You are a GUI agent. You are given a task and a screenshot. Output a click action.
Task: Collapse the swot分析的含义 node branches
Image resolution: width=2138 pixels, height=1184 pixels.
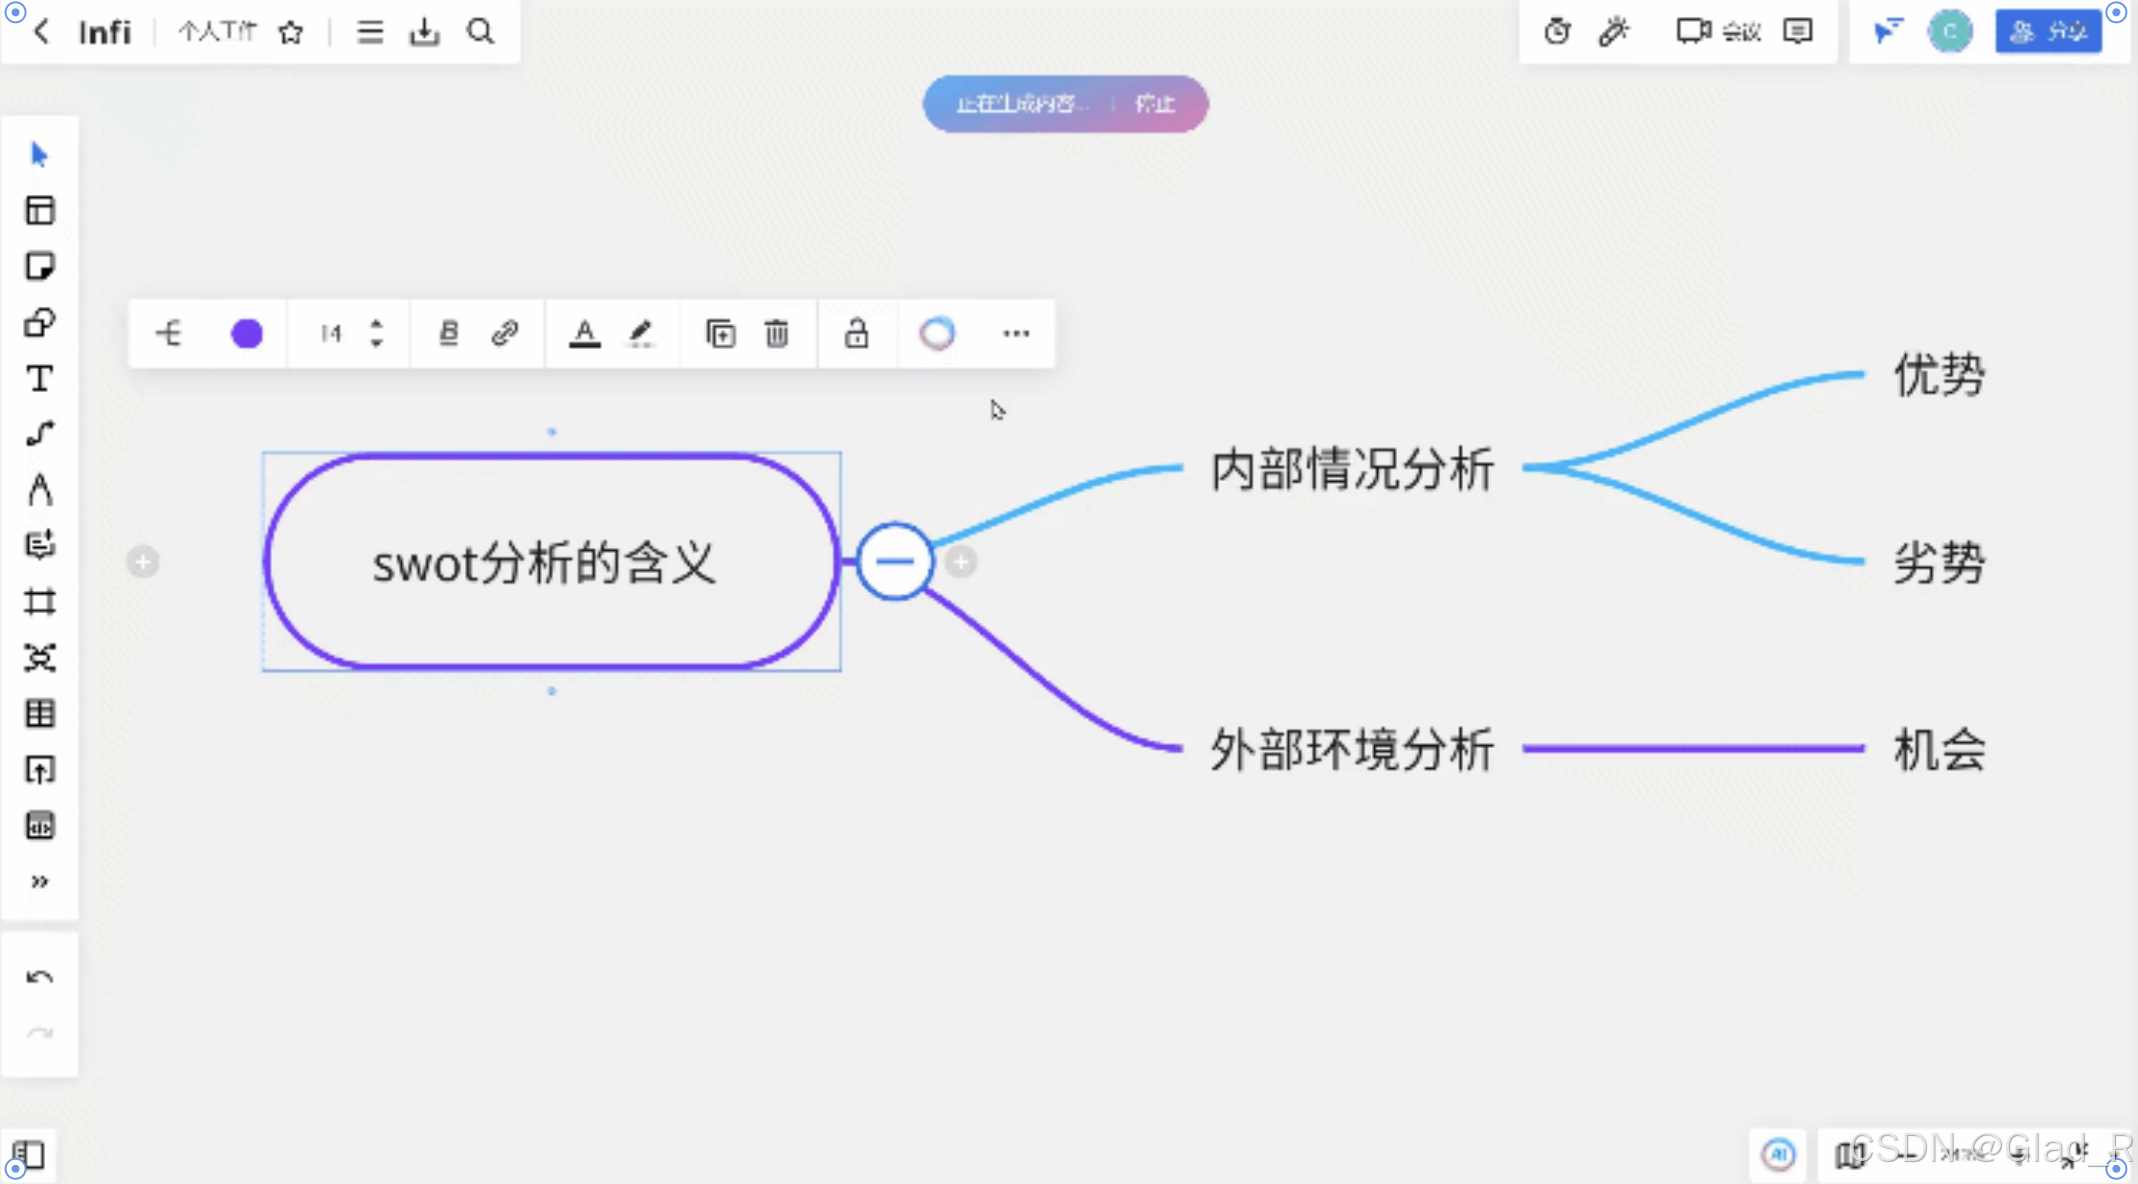(895, 561)
